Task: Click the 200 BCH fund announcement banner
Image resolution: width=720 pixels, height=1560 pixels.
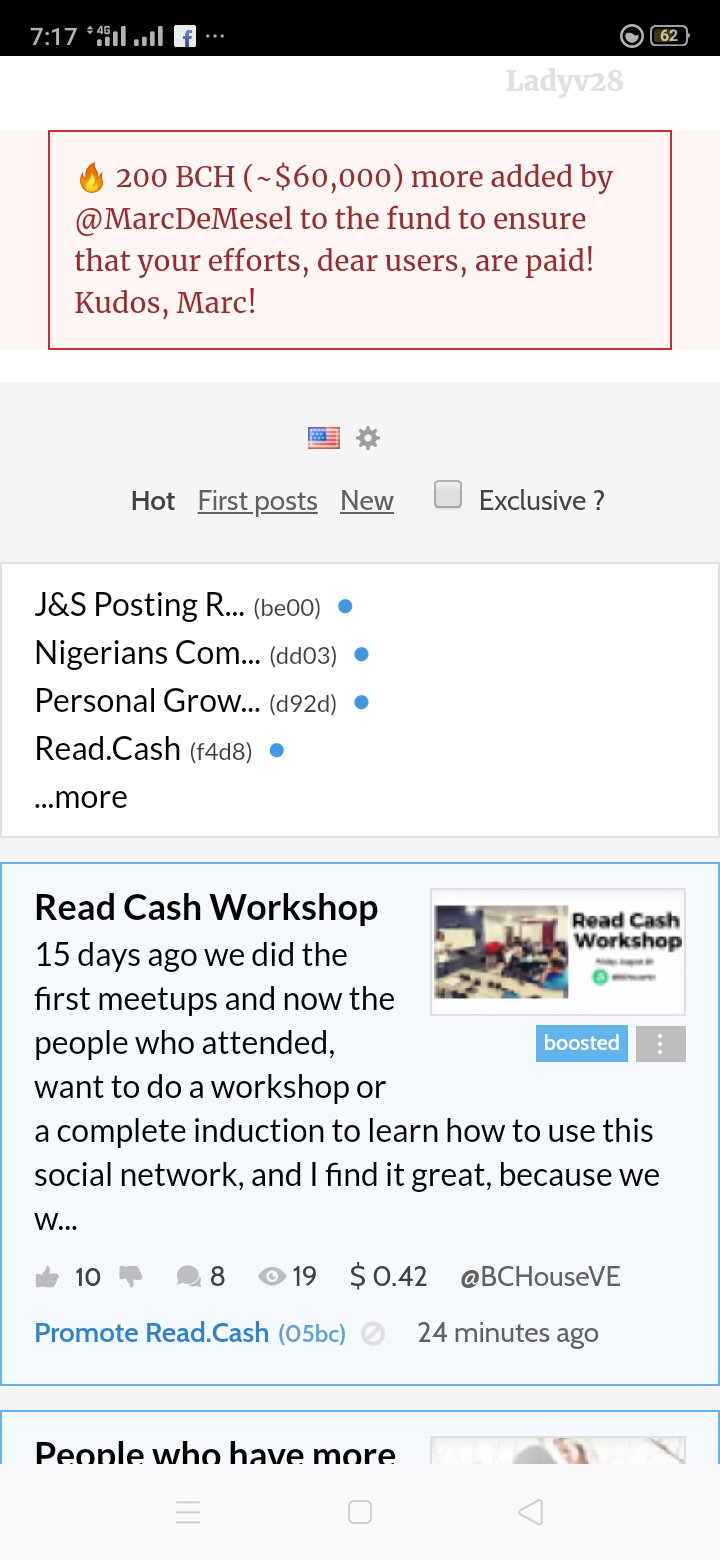Action: click(360, 240)
